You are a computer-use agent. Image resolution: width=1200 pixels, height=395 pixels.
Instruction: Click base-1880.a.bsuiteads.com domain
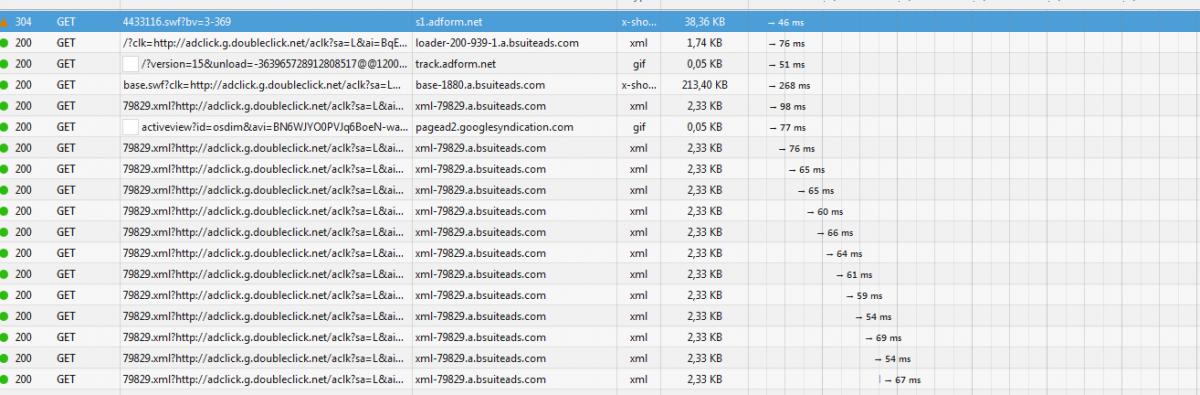480,85
